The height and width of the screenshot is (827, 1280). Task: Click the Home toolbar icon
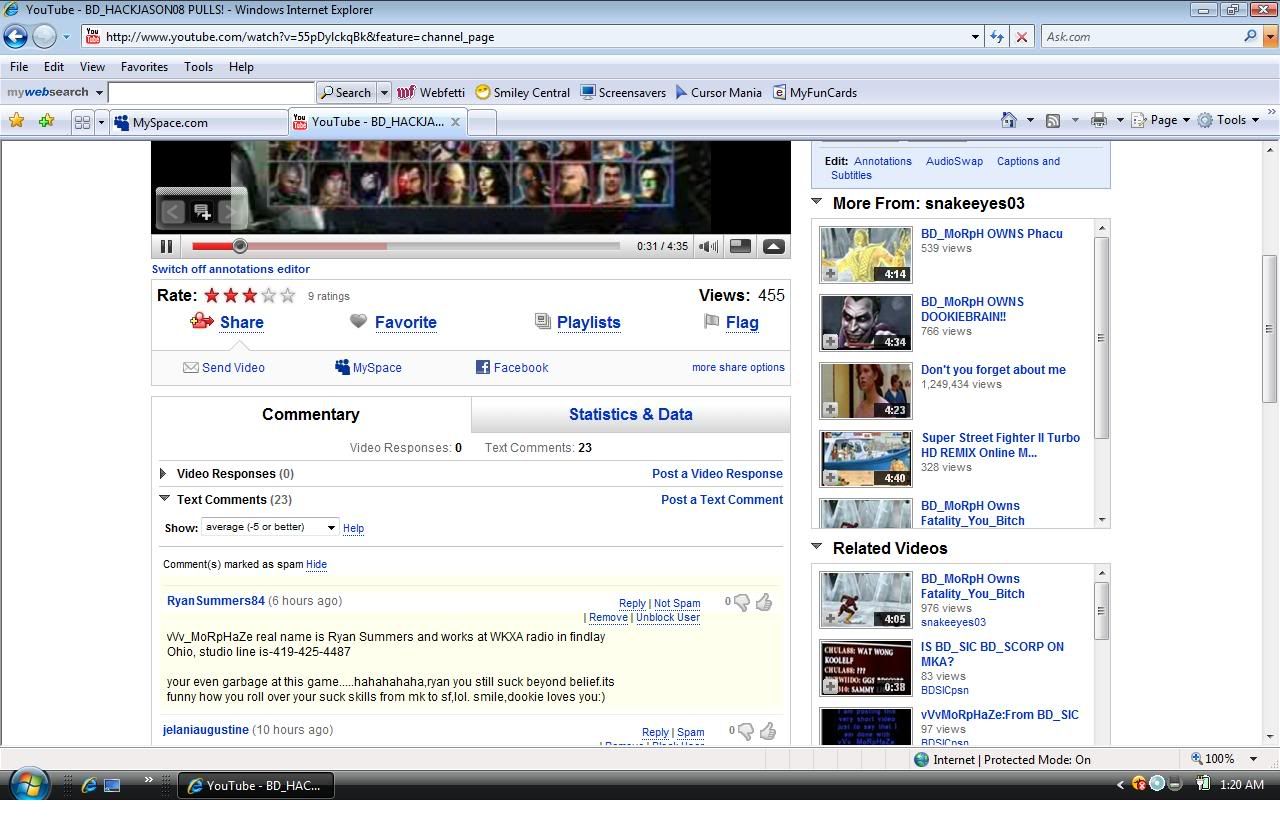coord(1009,120)
